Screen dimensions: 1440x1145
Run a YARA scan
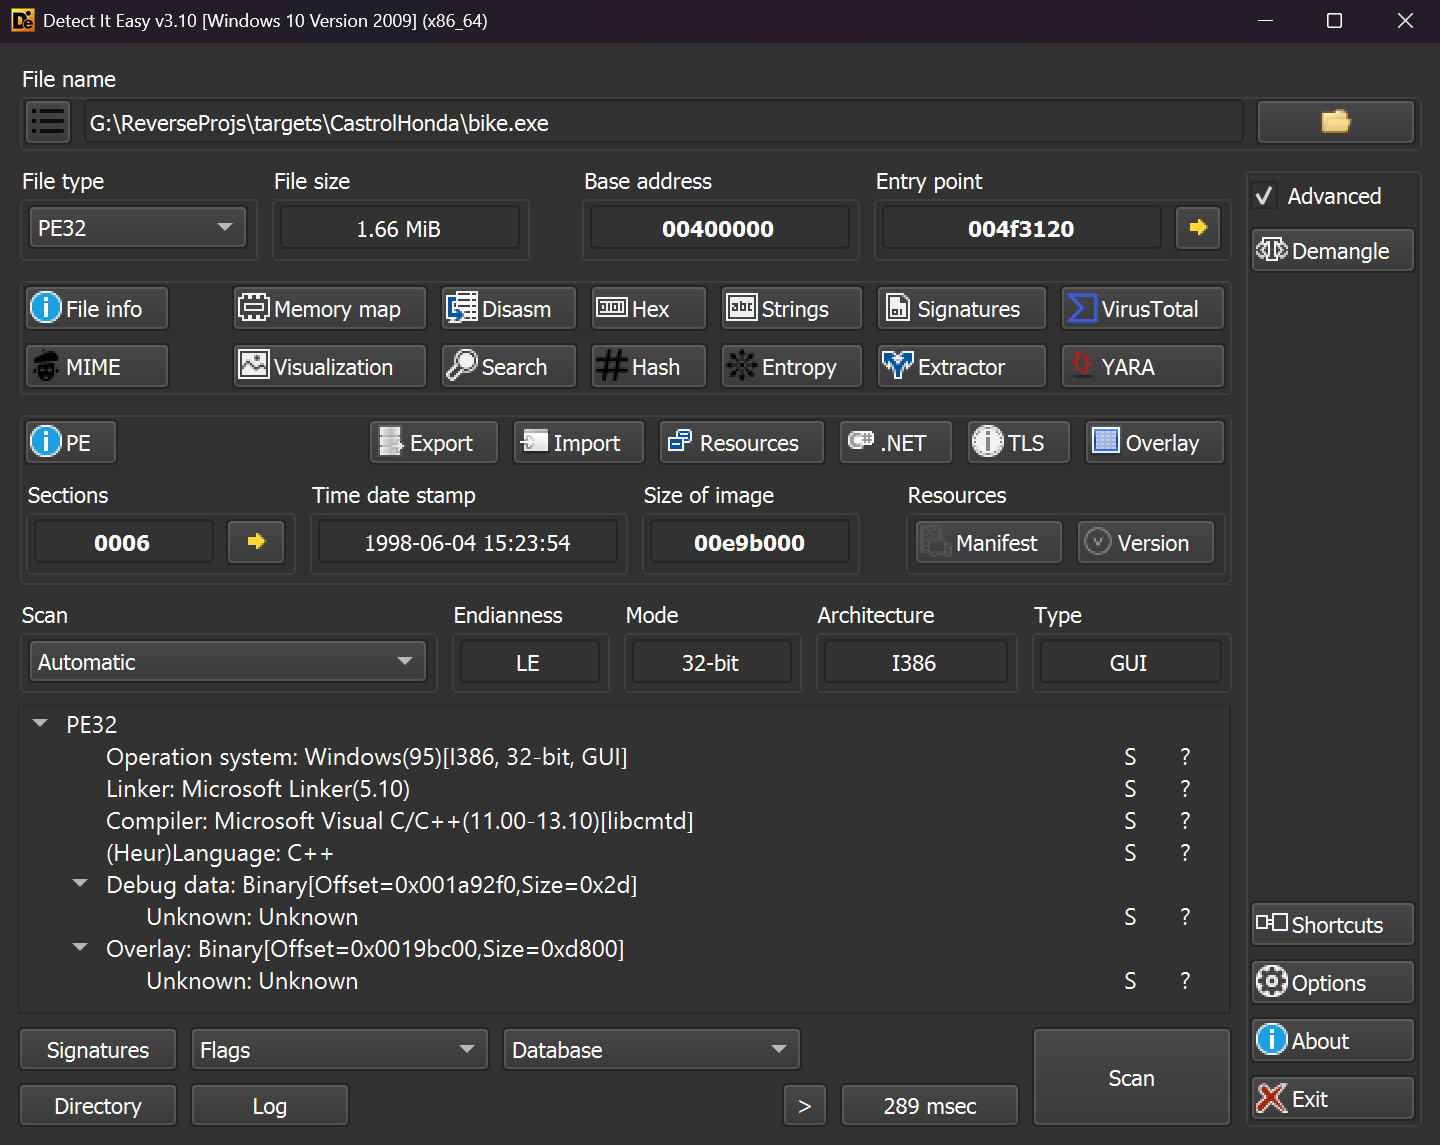(x=1141, y=366)
